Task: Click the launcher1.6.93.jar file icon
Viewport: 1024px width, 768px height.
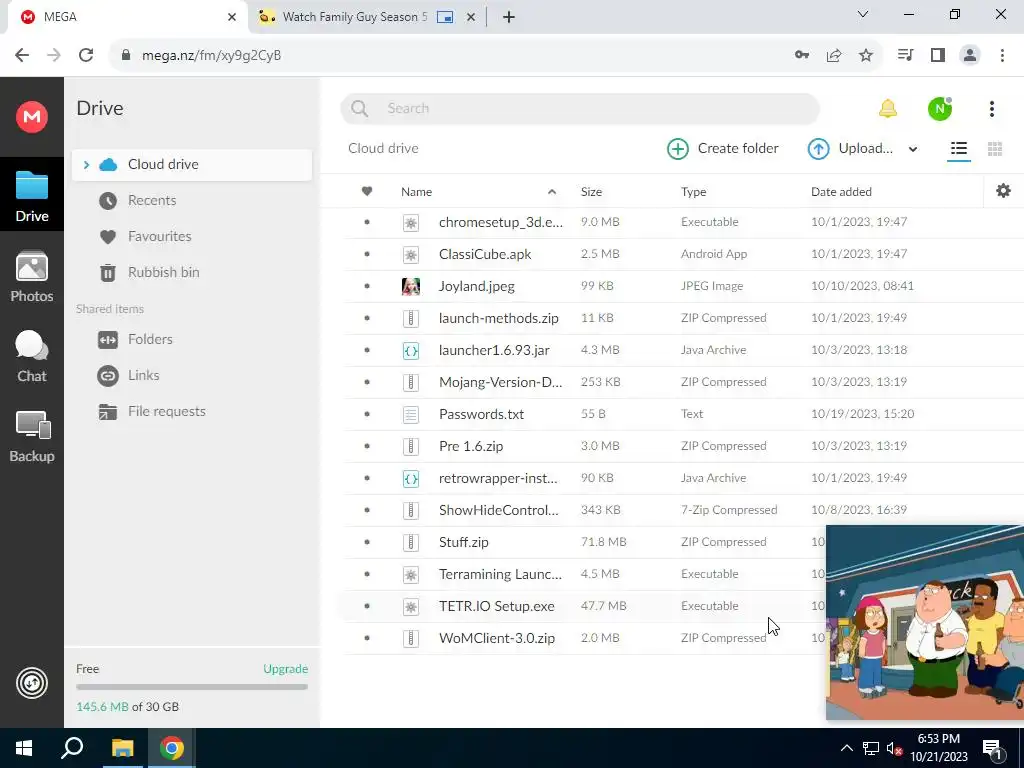Action: coord(411,350)
